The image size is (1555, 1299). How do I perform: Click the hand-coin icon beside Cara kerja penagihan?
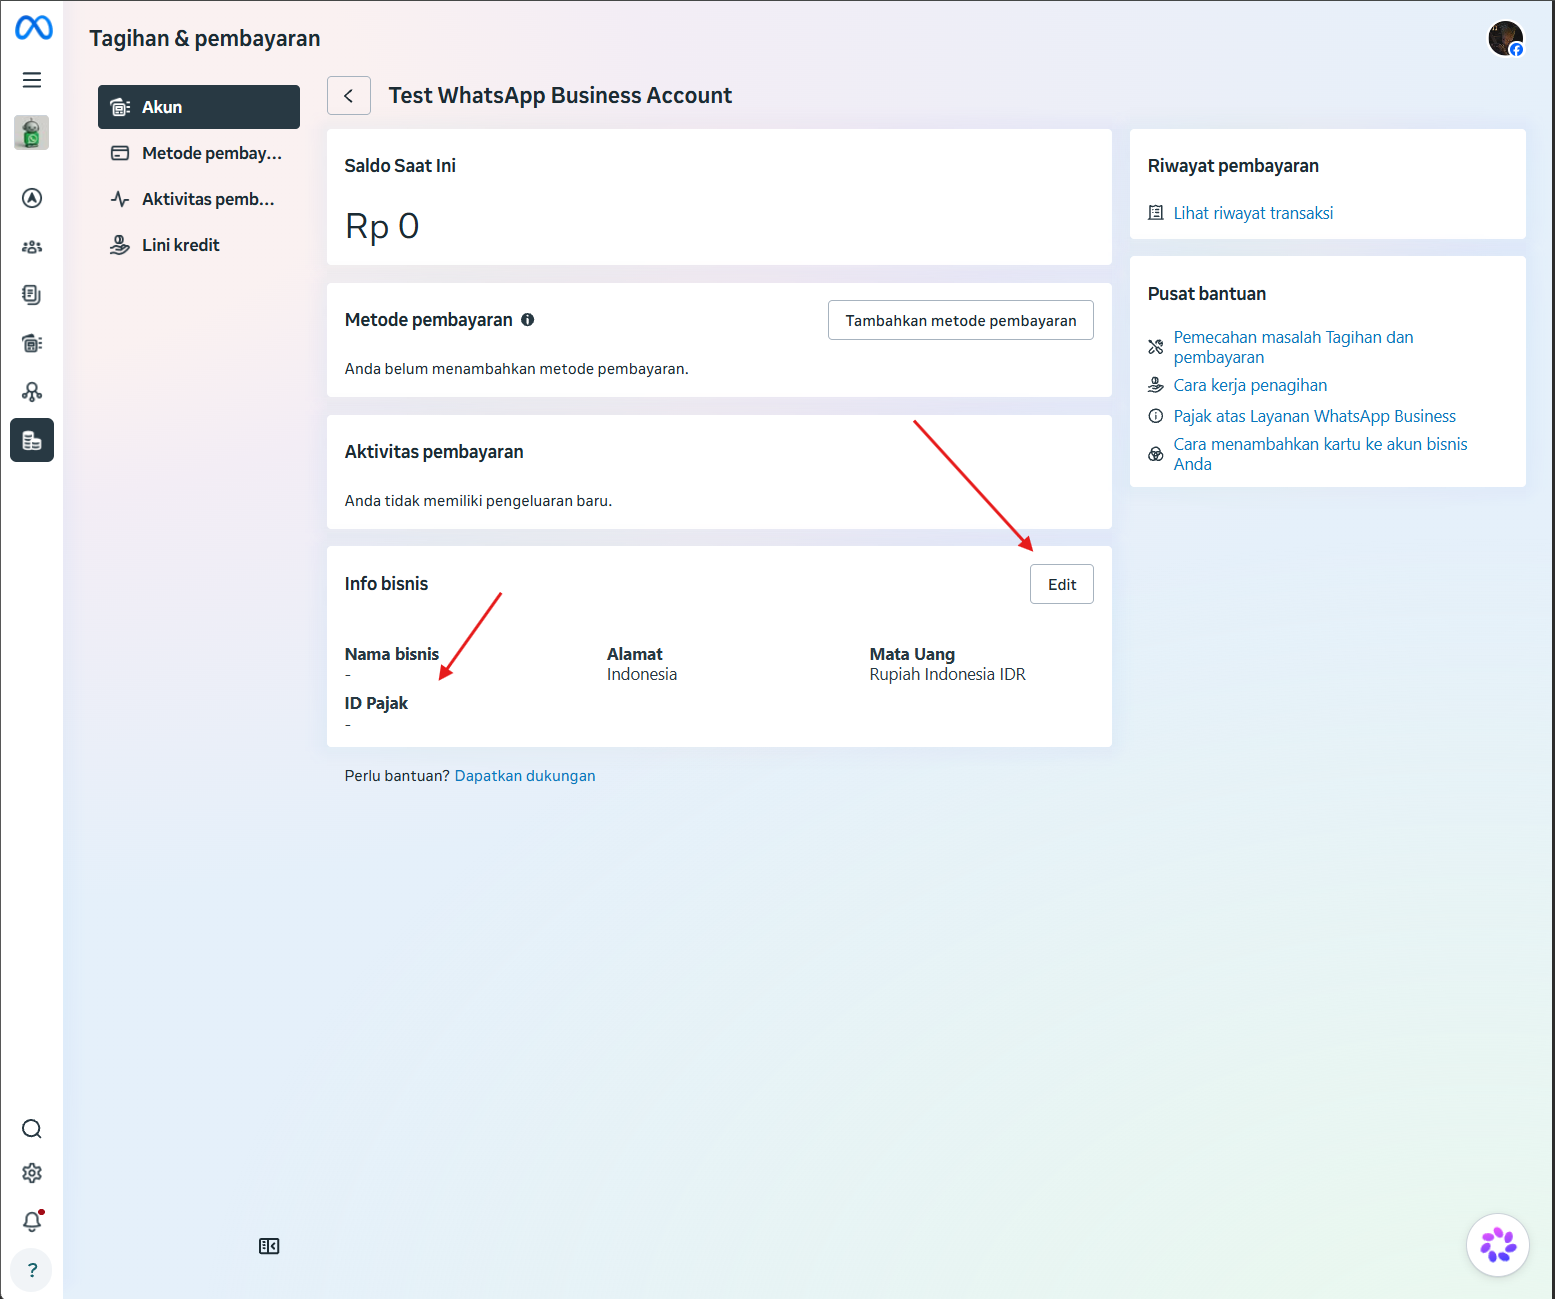[1156, 385]
